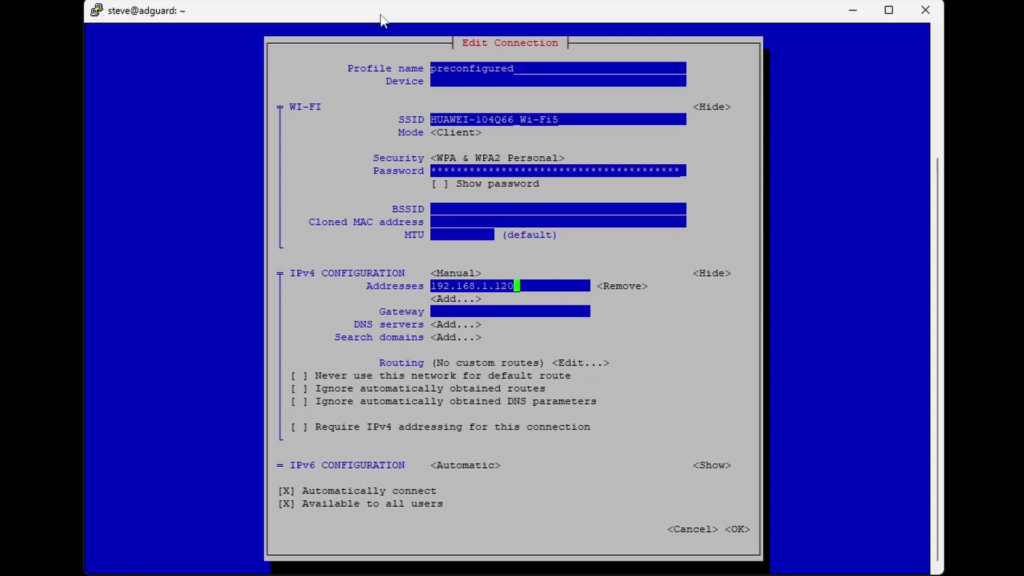Screen dimensions: 1024x576
Task: Add a DNS server entry
Action: click(x=455, y=325)
